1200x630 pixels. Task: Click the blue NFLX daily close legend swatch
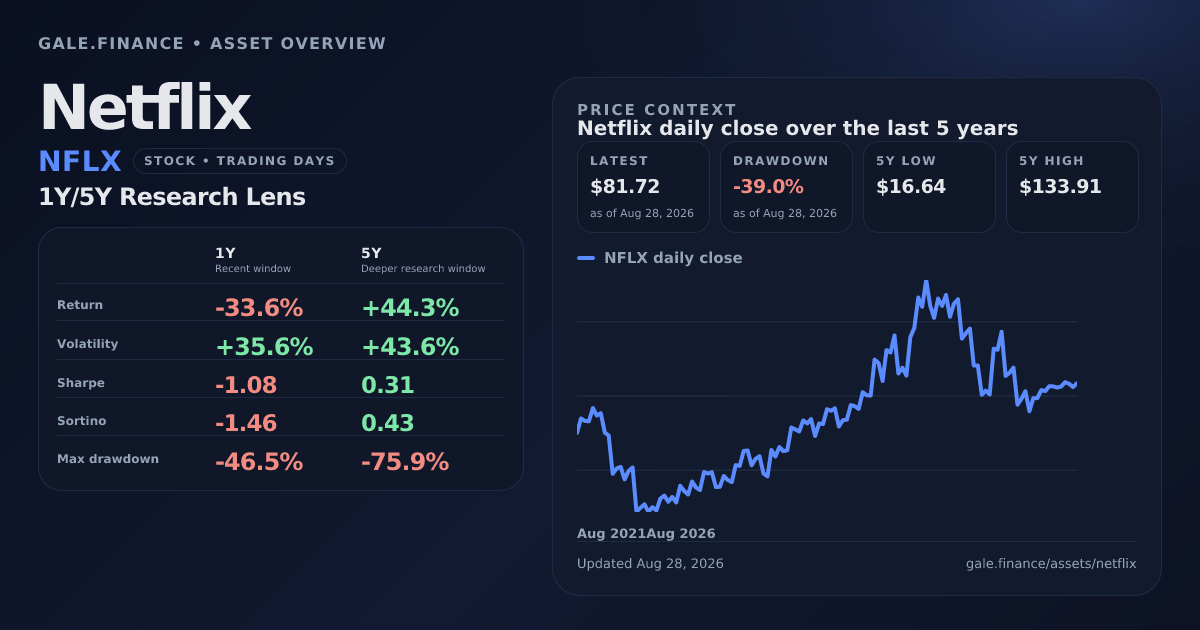(x=586, y=258)
